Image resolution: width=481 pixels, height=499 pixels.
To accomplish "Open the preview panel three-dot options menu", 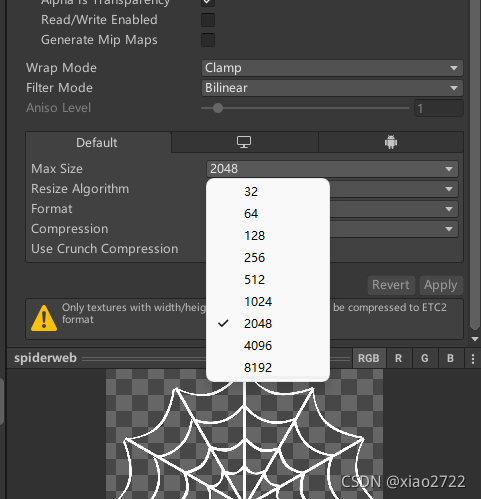I will [473, 358].
